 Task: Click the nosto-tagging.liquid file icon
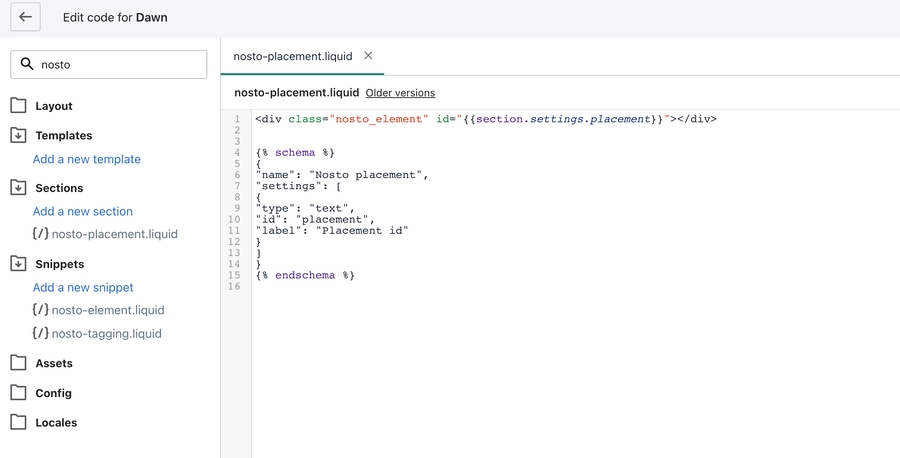tap(40, 333)
